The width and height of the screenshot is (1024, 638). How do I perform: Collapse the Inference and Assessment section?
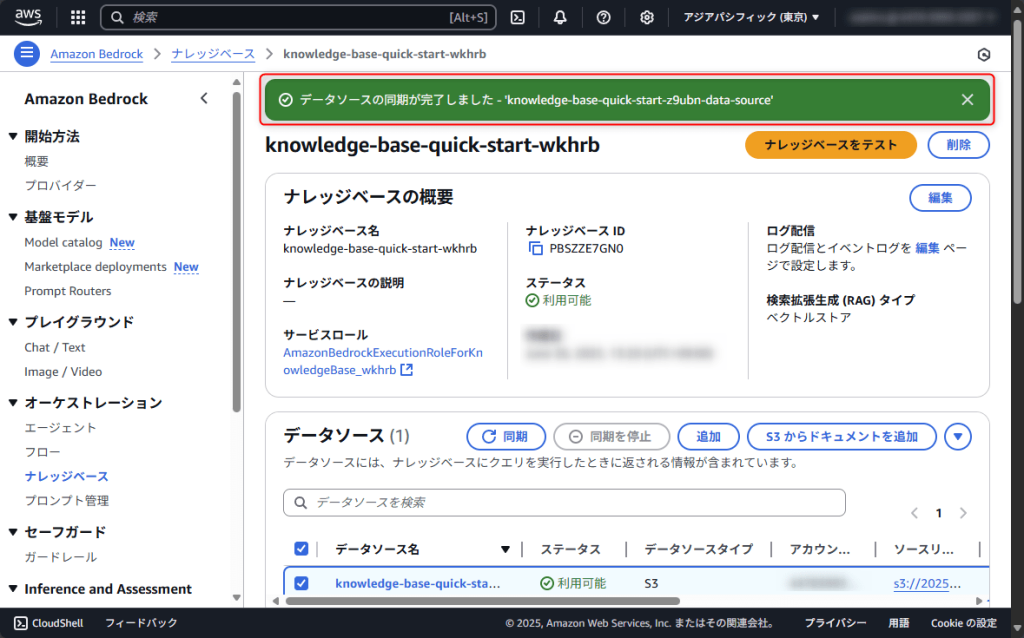point(13,589)
